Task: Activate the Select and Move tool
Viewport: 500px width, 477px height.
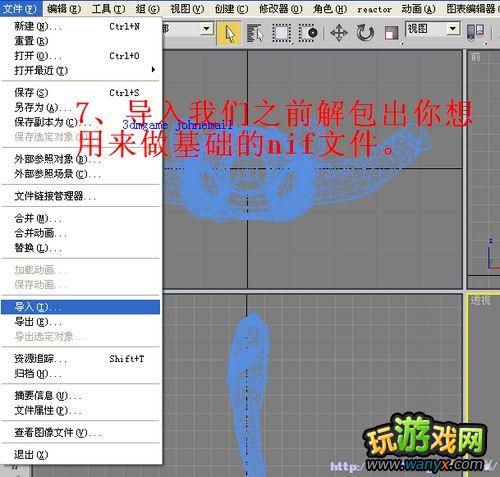Action: pos(339,33)
